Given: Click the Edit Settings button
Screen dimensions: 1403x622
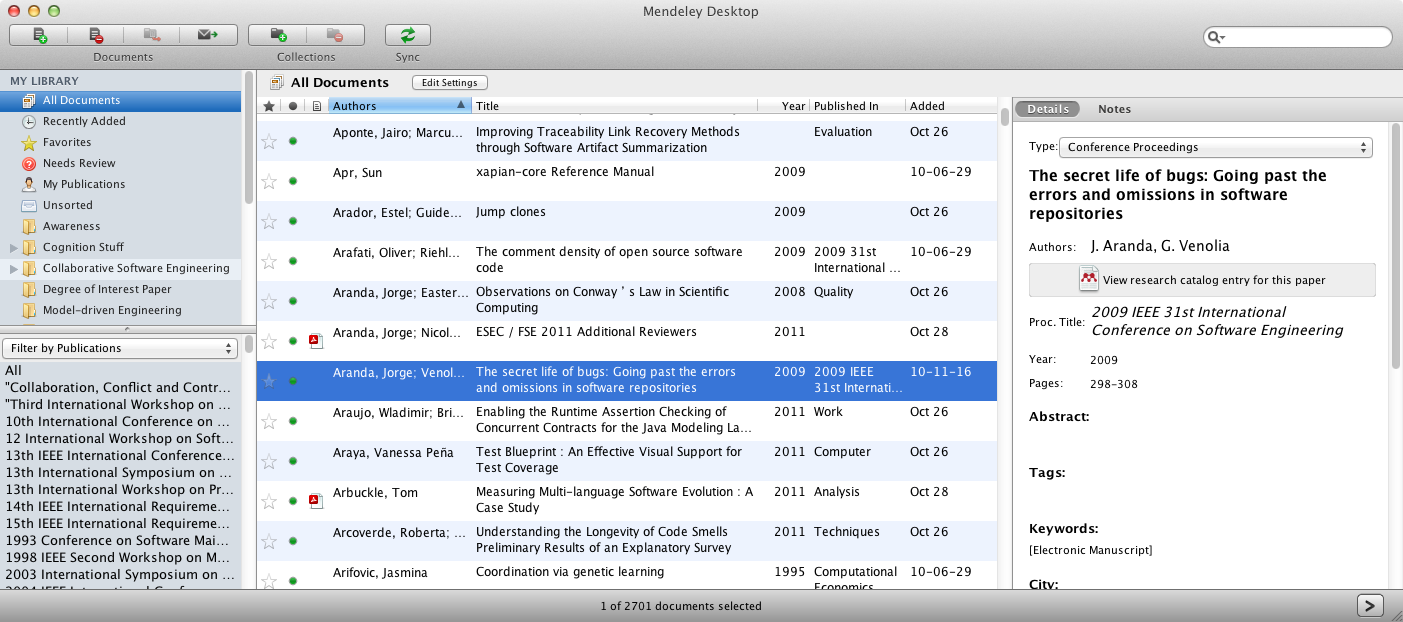Looking at the screenshot, I should [449, 83].
